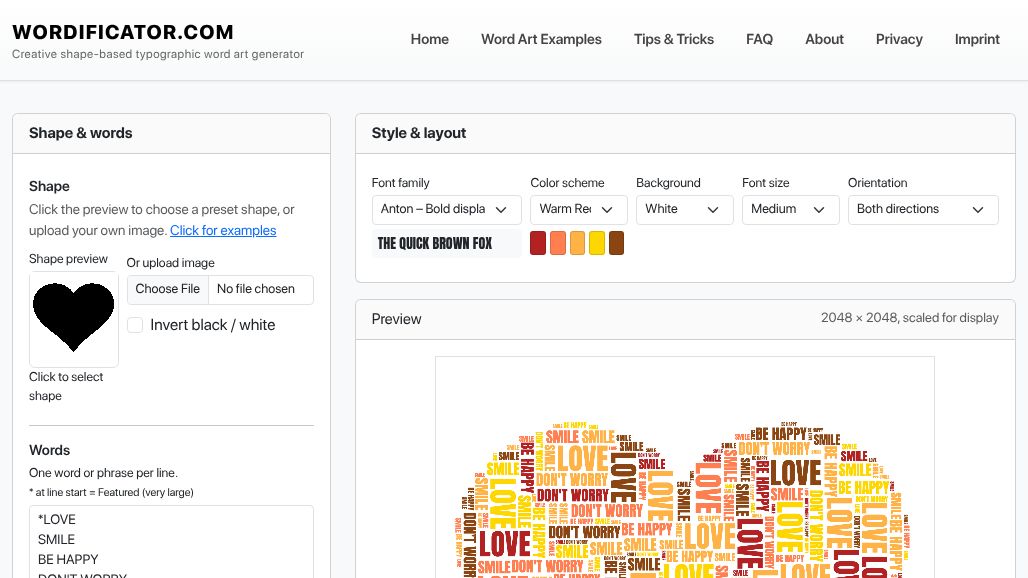
Task: Expand the Color scheme dropdown
Action: (578, 209)
